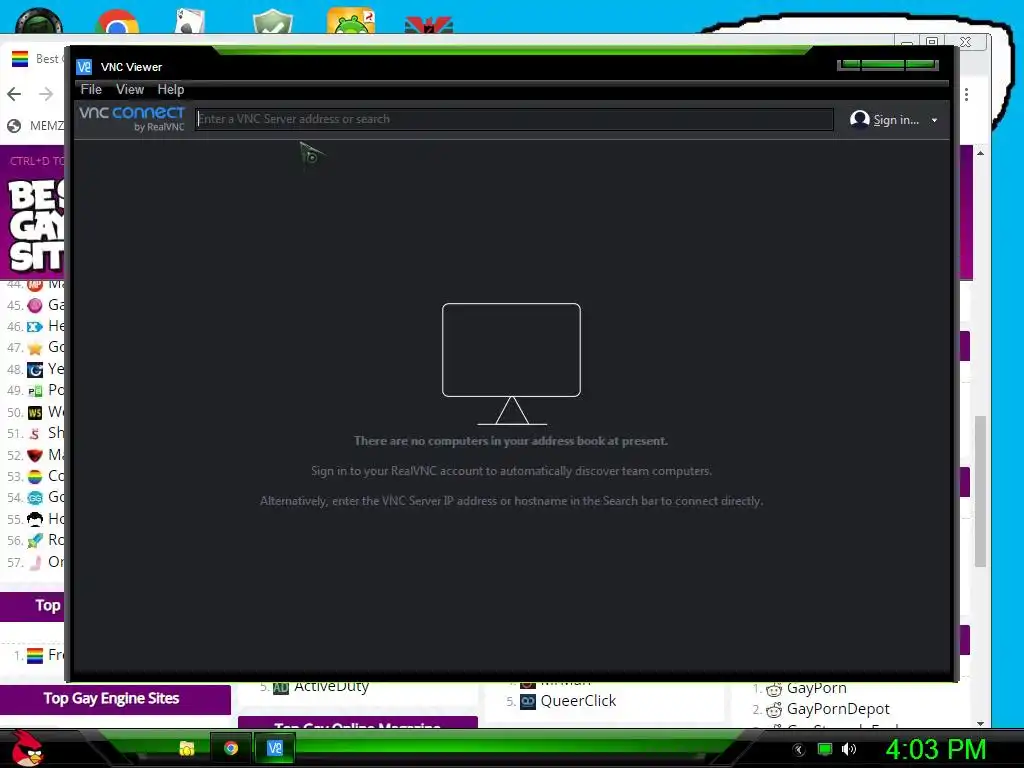Click the QueerClick site icon
1024x768 pixels.
coord(528,701)
